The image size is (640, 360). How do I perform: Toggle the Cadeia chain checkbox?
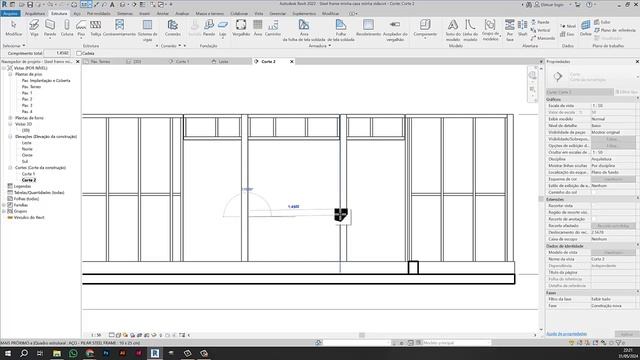[x=79, y=53]
